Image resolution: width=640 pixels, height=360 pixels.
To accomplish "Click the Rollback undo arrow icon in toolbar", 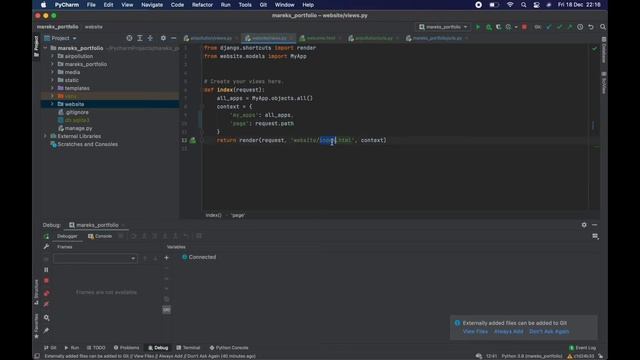I will (x=591, y=27).
